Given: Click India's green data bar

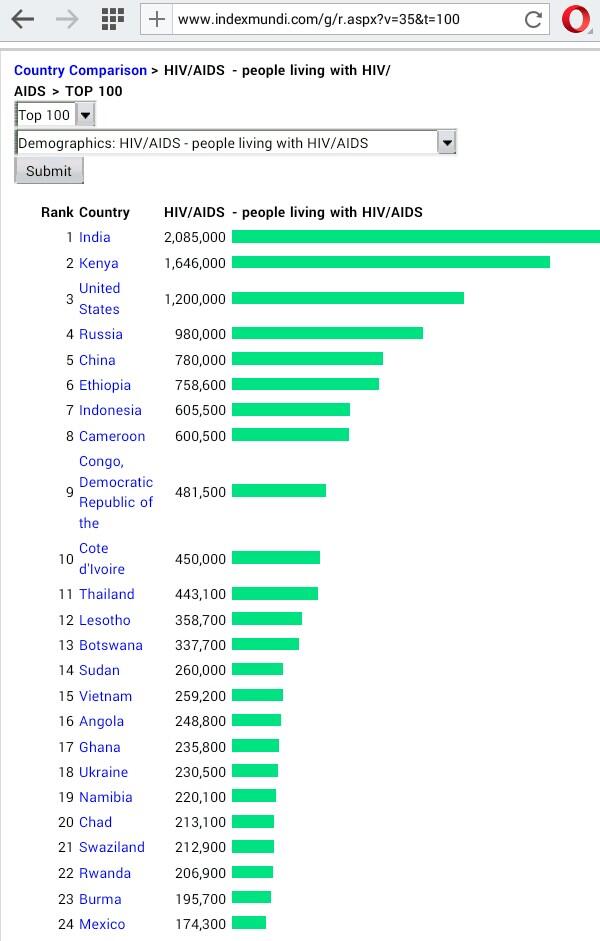Looking at the screenshot, I should 416,236.
